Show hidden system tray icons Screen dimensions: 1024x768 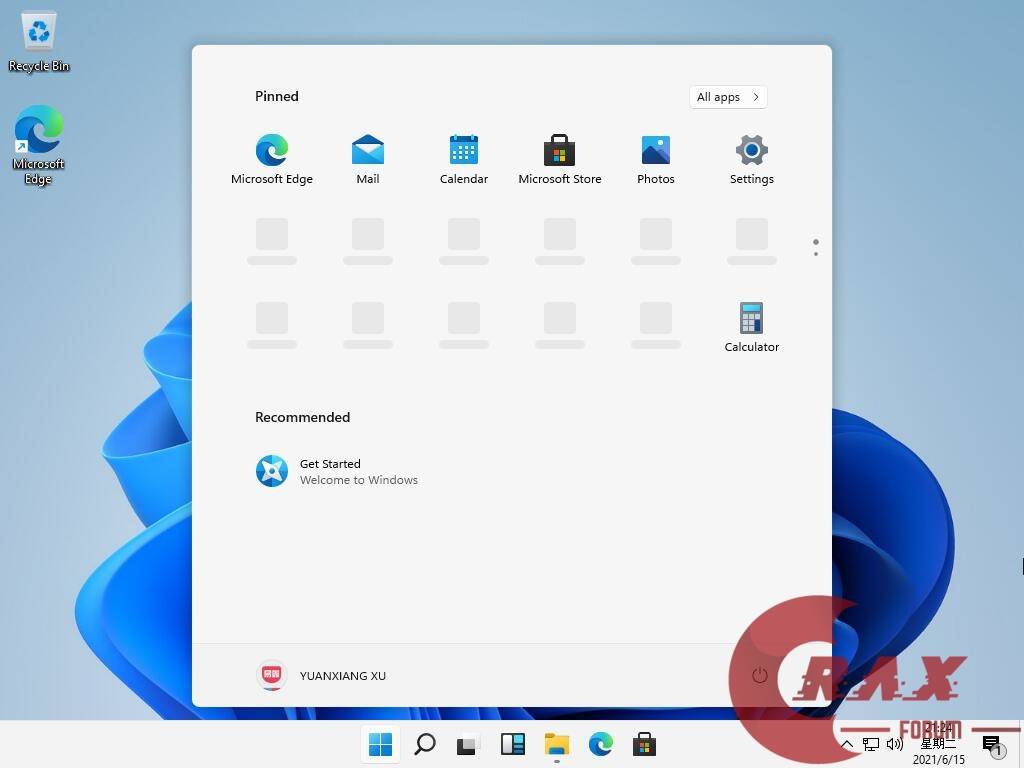tap(848, 744)
